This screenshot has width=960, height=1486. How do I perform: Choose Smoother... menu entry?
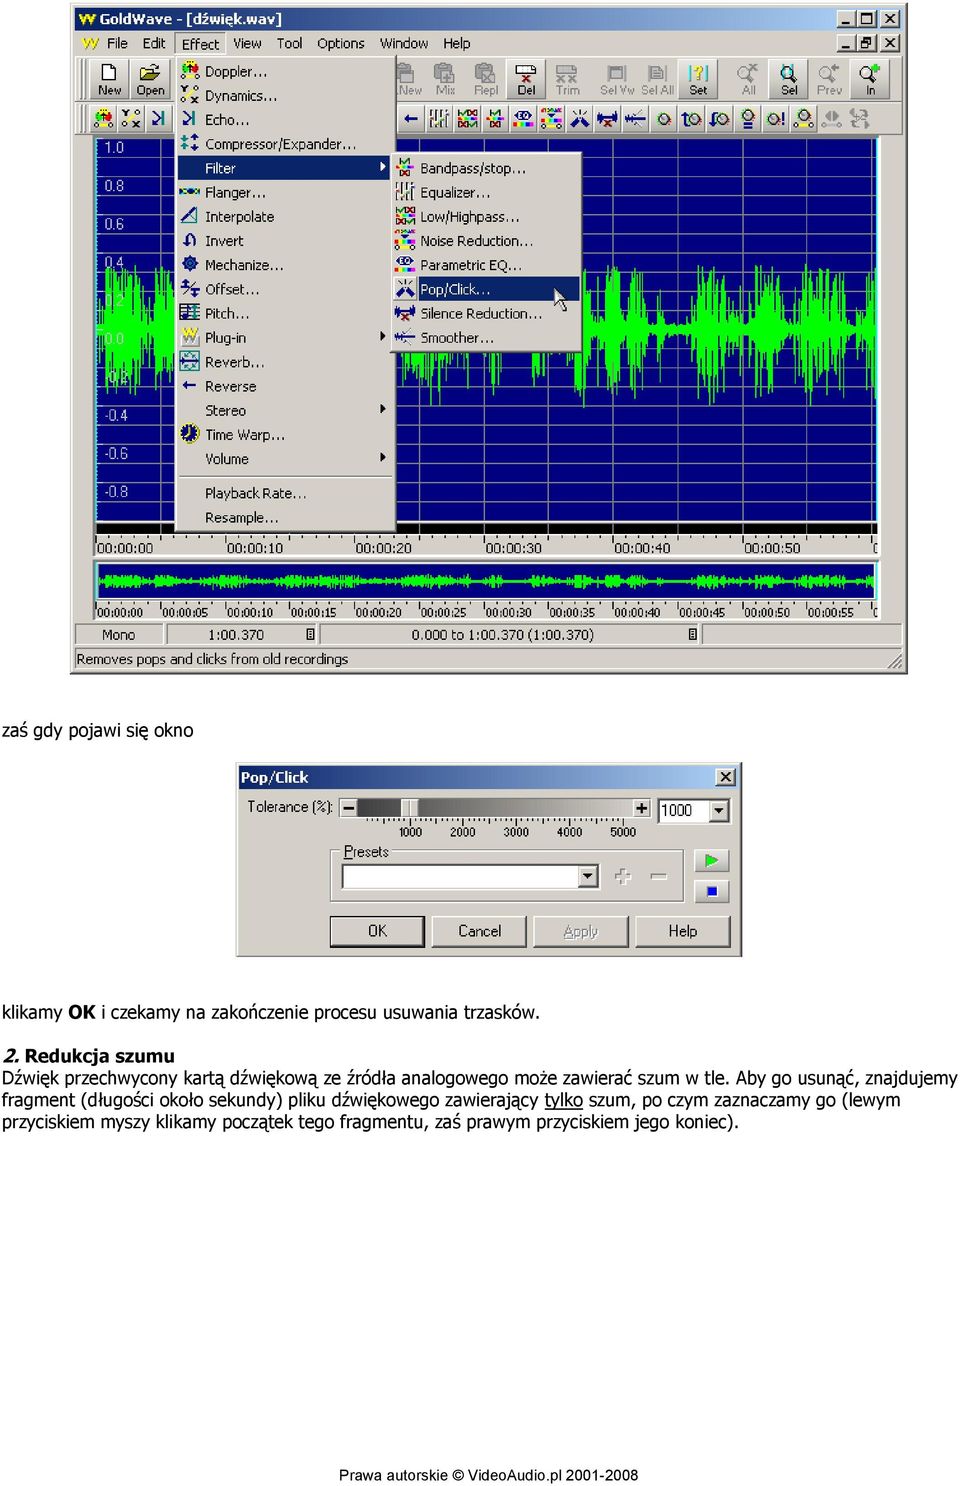[x=487, y=338]
